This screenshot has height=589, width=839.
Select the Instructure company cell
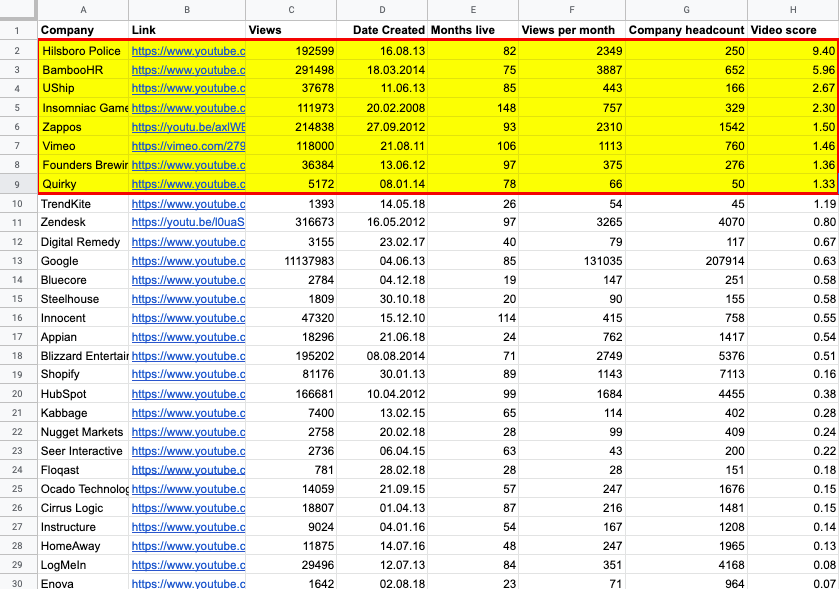[x=83, y=527]
